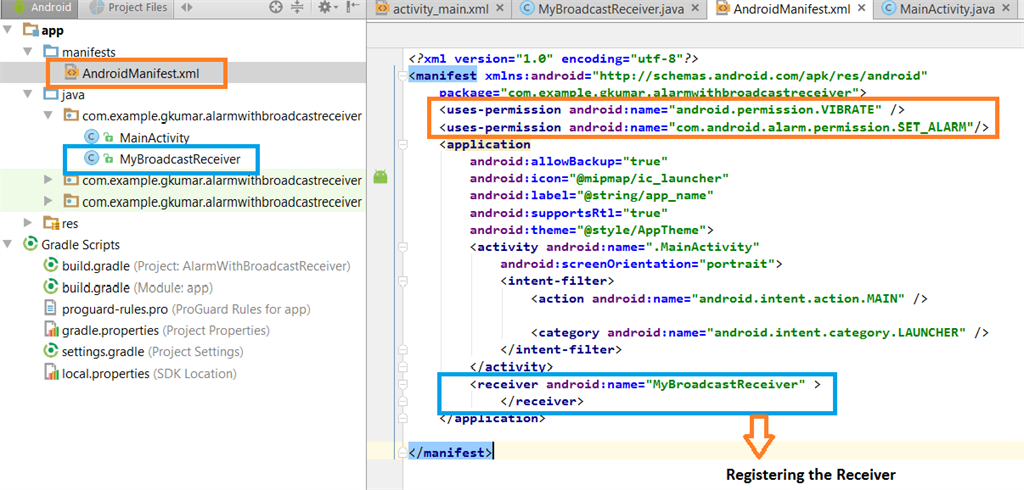
Task: Click the Gradle Scripts icon
Action: pyautogui.click(x=29, y=245)
